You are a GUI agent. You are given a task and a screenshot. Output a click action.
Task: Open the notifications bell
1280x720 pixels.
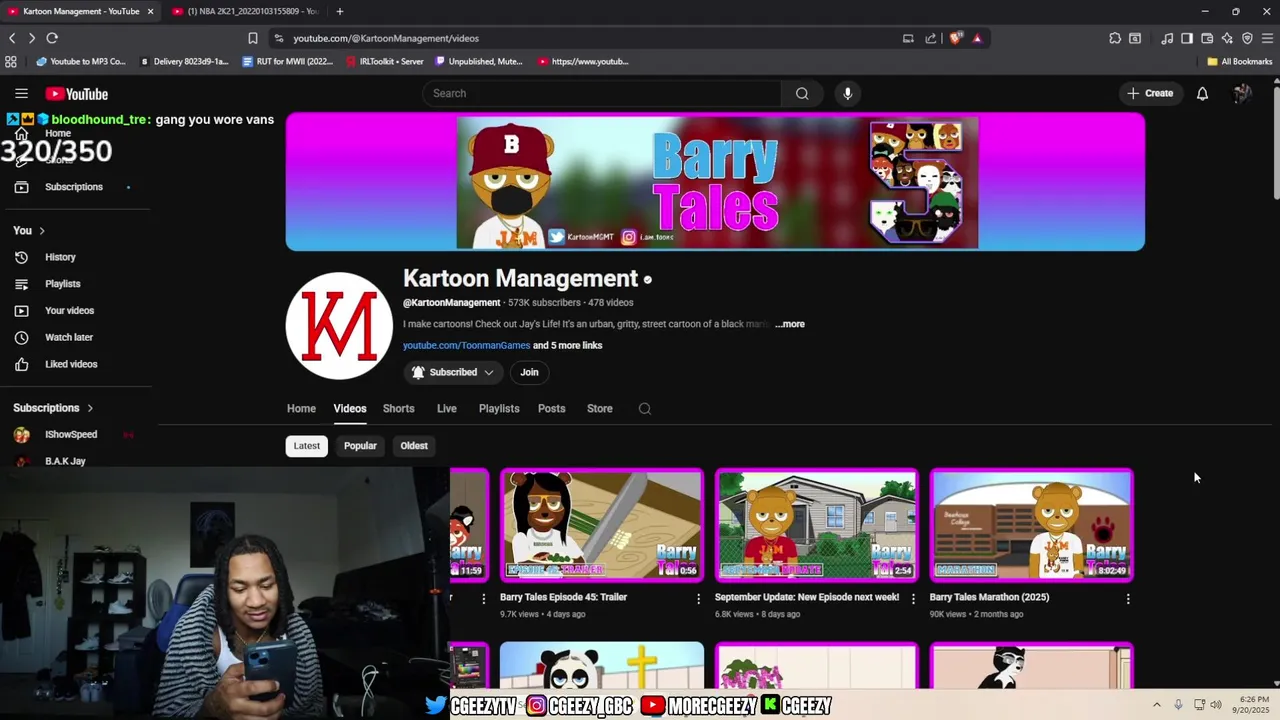click(x=1202, y=93)
